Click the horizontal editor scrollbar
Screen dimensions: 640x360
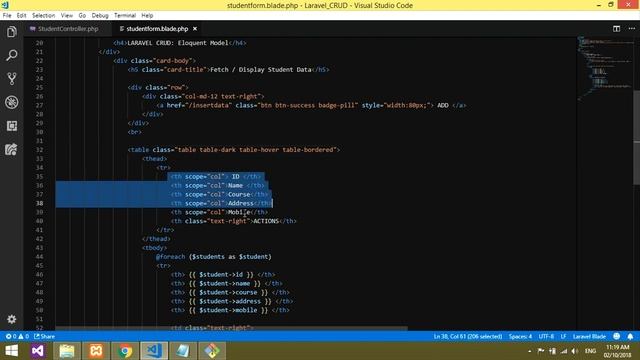[x=231, y=328]
